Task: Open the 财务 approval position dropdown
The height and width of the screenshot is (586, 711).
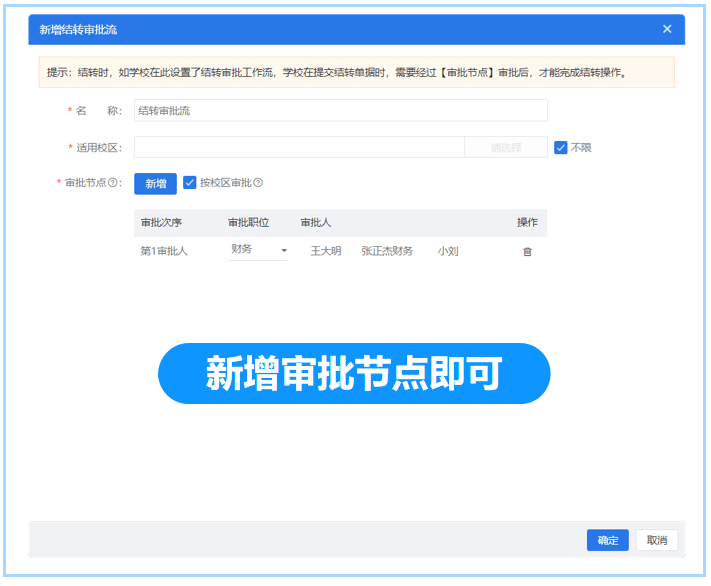Action: [x=258, y=249]
